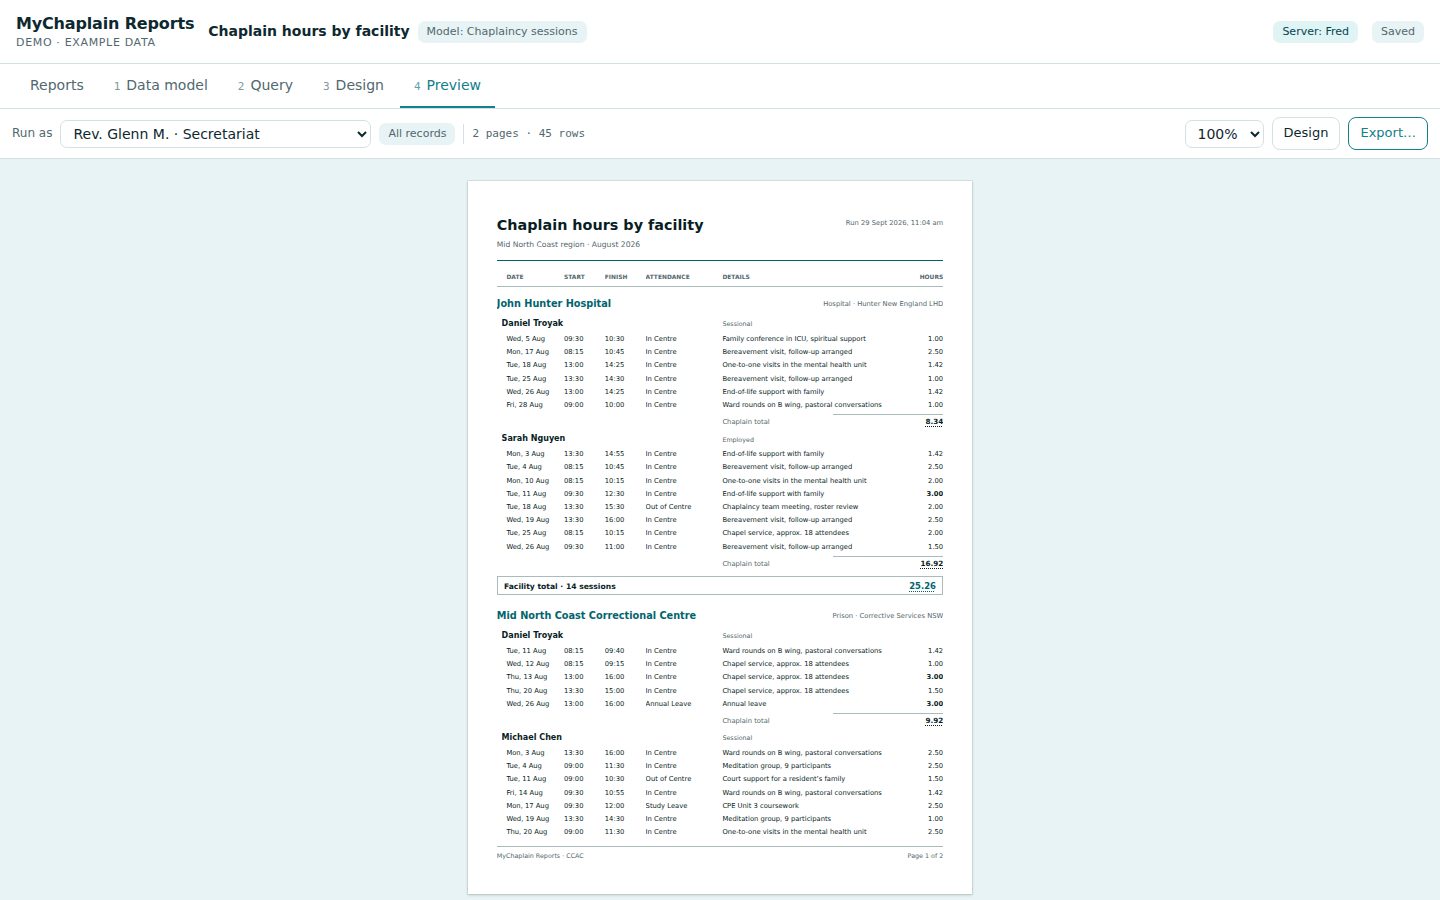Click the 2 pages · 45 rows summary

(528, 134)
